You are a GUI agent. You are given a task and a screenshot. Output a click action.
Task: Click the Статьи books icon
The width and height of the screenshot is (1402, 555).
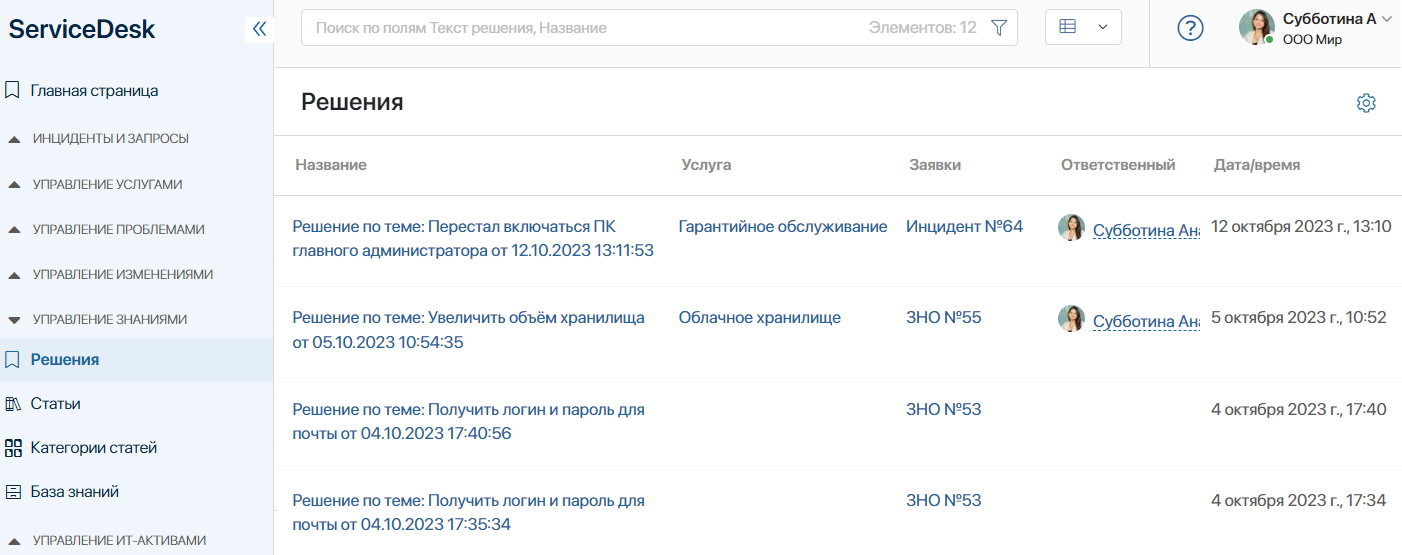coord(13,404)
